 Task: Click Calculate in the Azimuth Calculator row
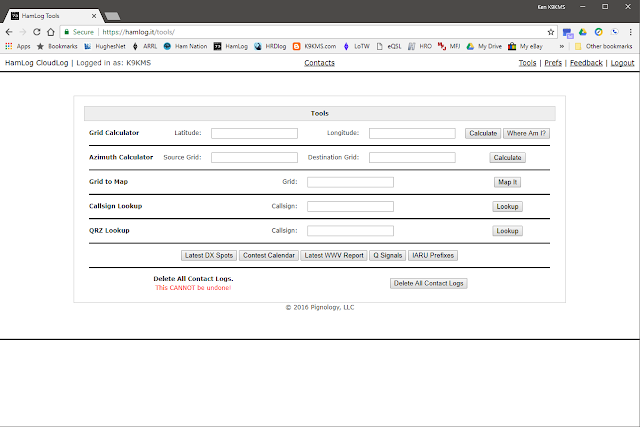507,158
